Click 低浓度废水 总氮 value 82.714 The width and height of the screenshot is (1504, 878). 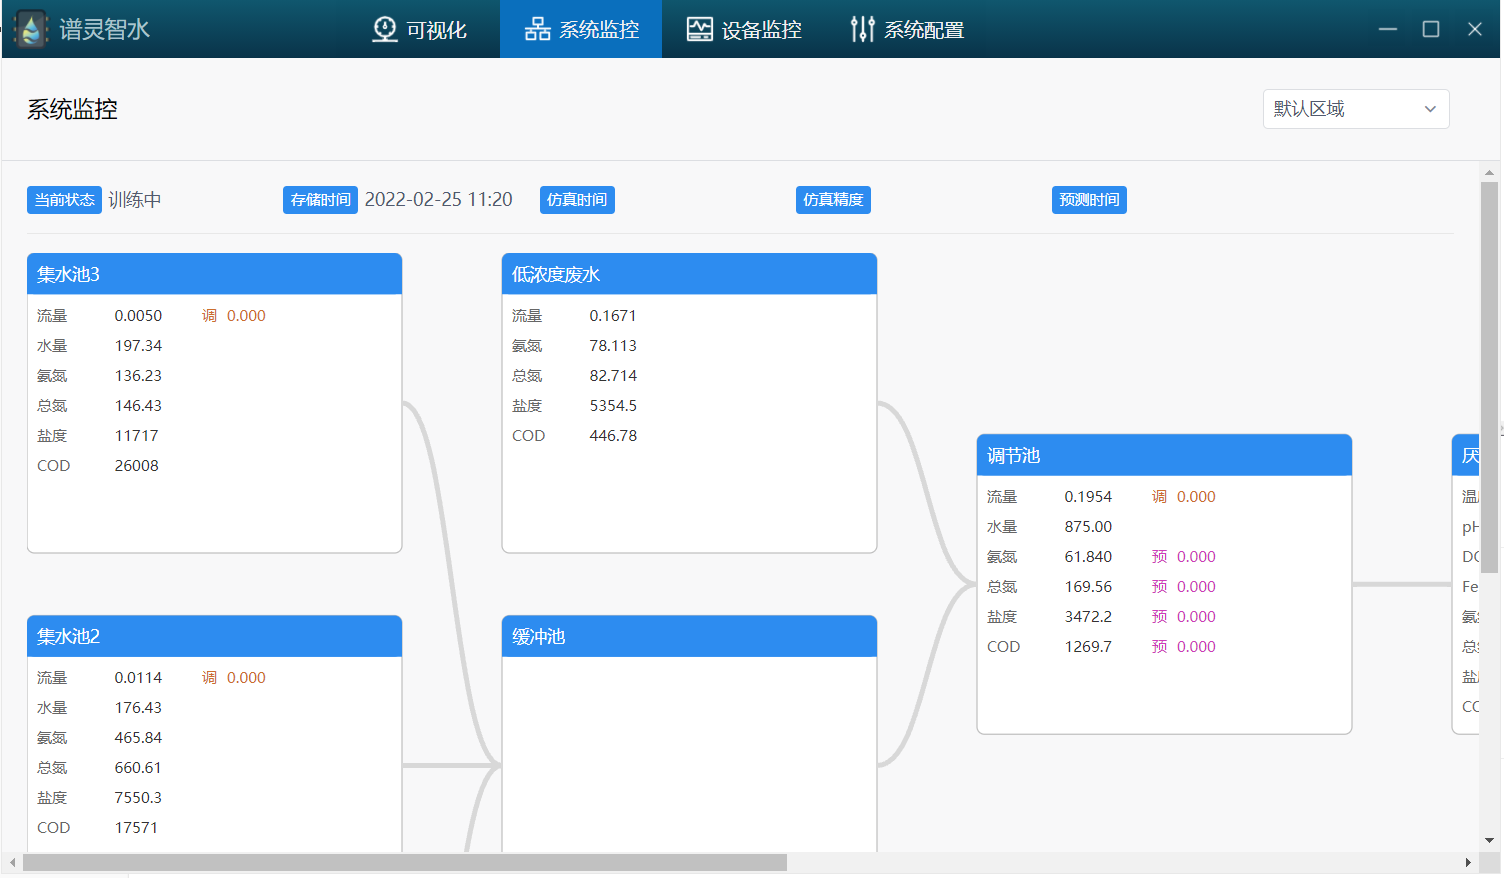[613, 376]
